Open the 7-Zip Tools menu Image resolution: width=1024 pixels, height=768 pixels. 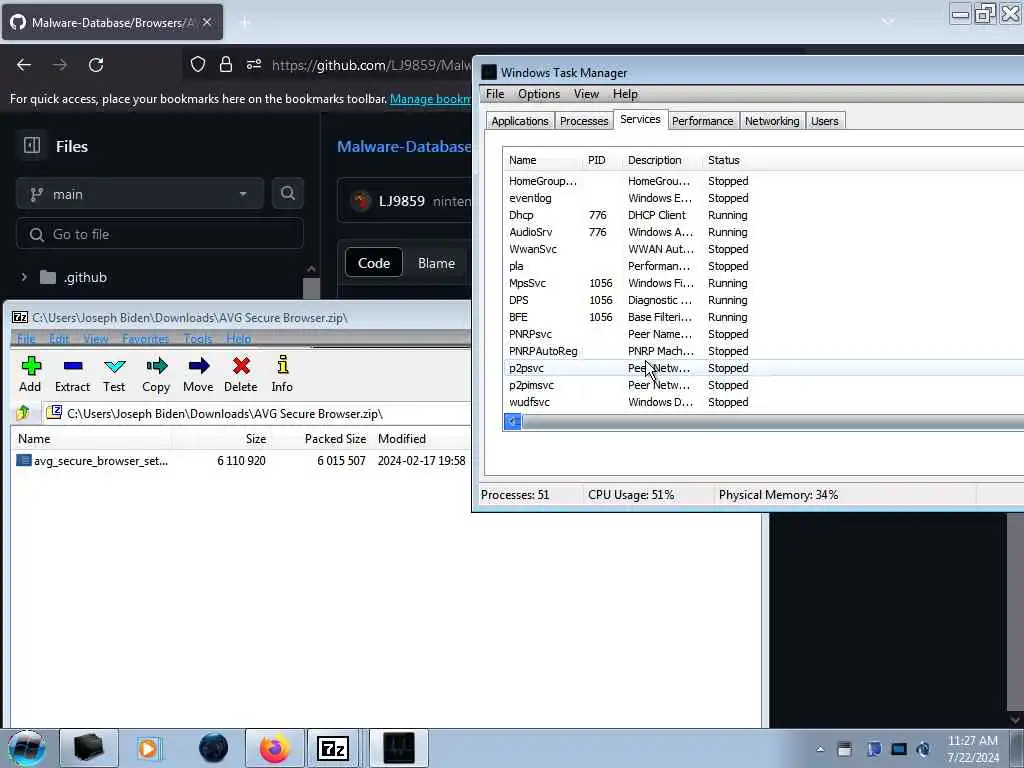[198, 338]
